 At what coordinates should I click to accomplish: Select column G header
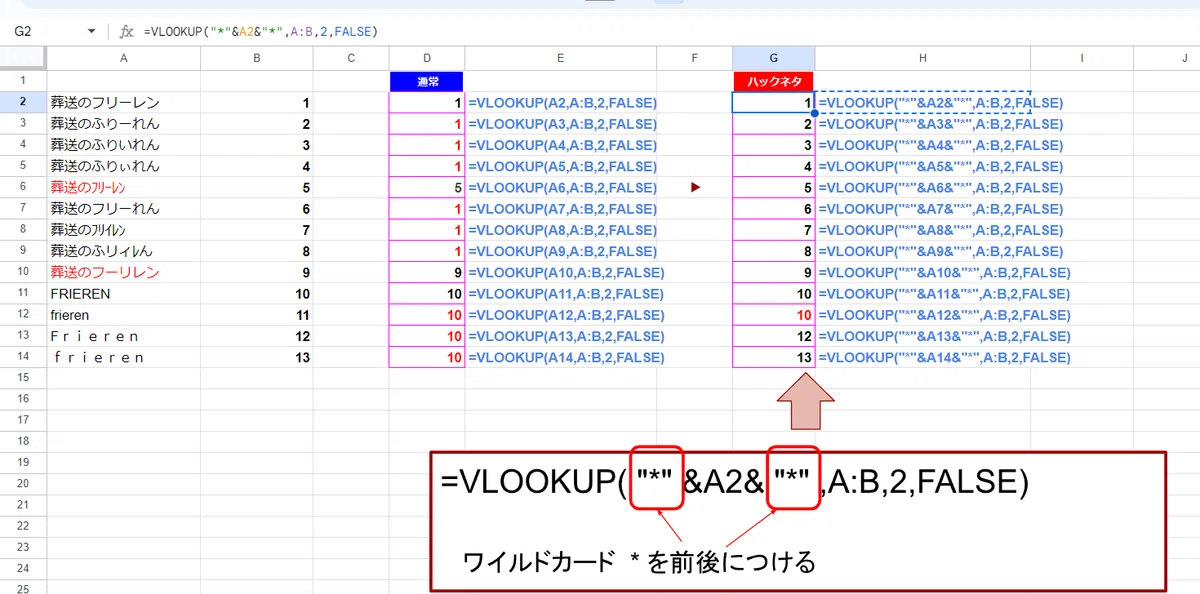click(x=773, y=59)
